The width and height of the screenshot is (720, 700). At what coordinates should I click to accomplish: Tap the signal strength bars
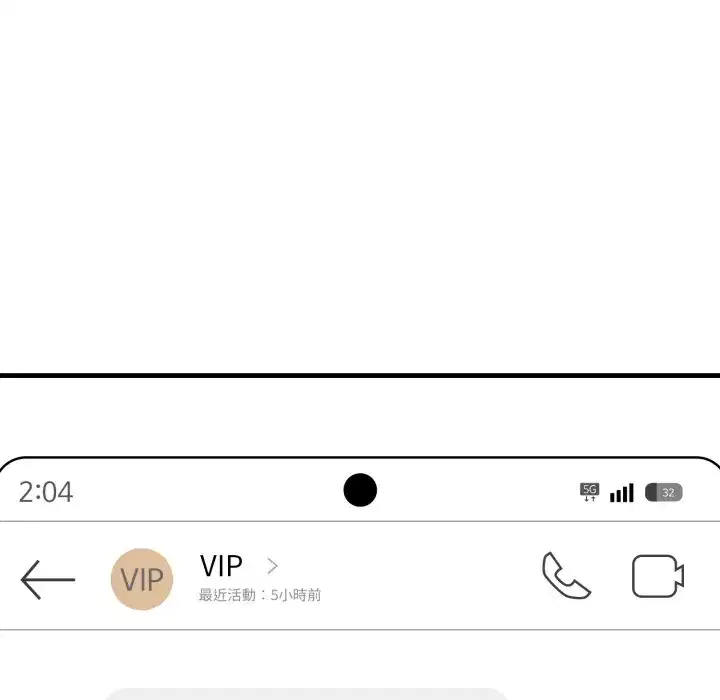(622, 493)
